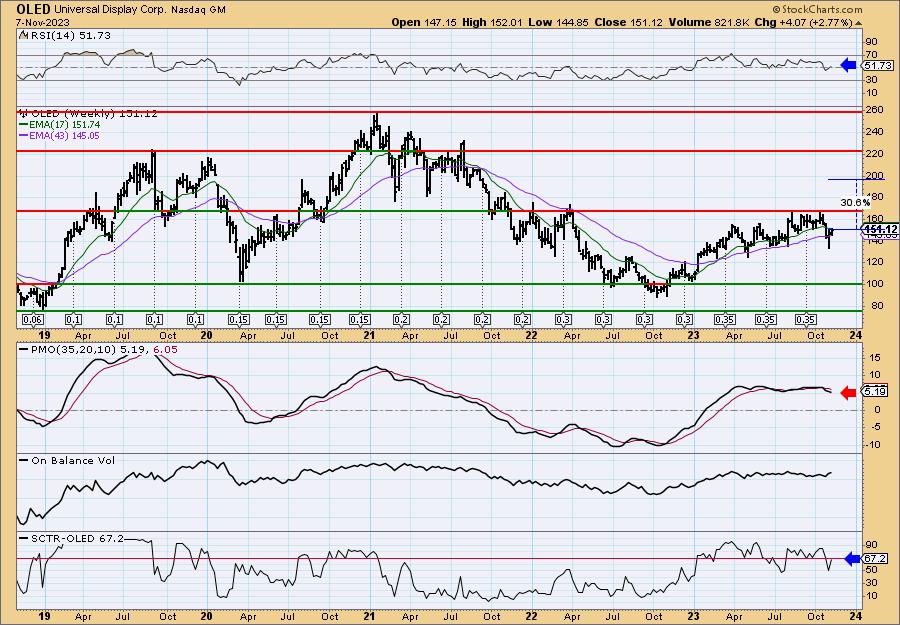Click the 260 price axis label
Screen dimensions: 900x625
874,110
